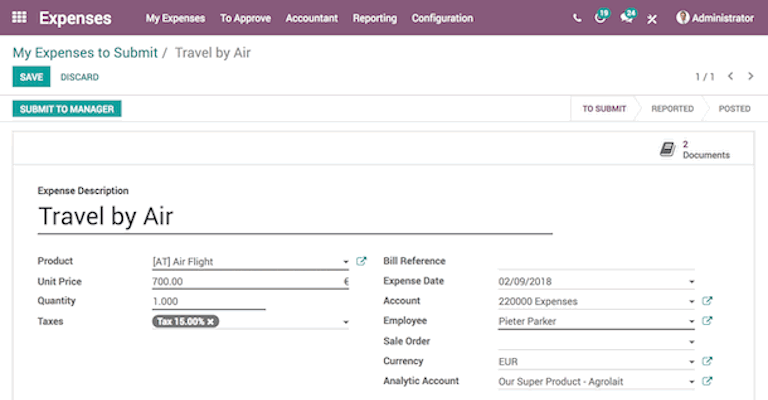Go back to My Expenses to Submit breadcrumb
Screen dimensions: 768x400
coord(85,52)
